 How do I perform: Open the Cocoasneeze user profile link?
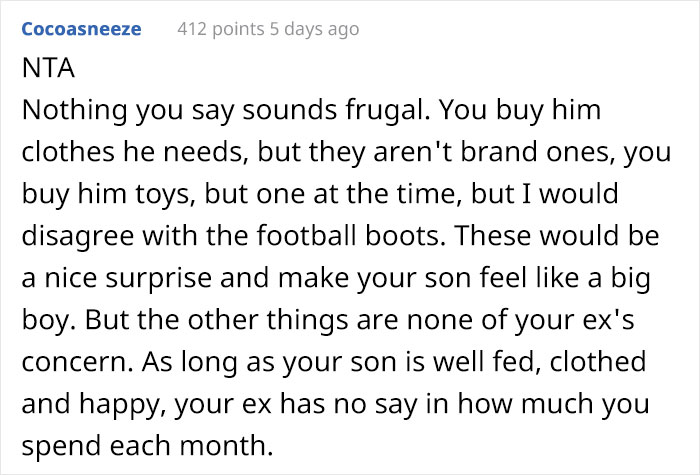coord(81,29)
